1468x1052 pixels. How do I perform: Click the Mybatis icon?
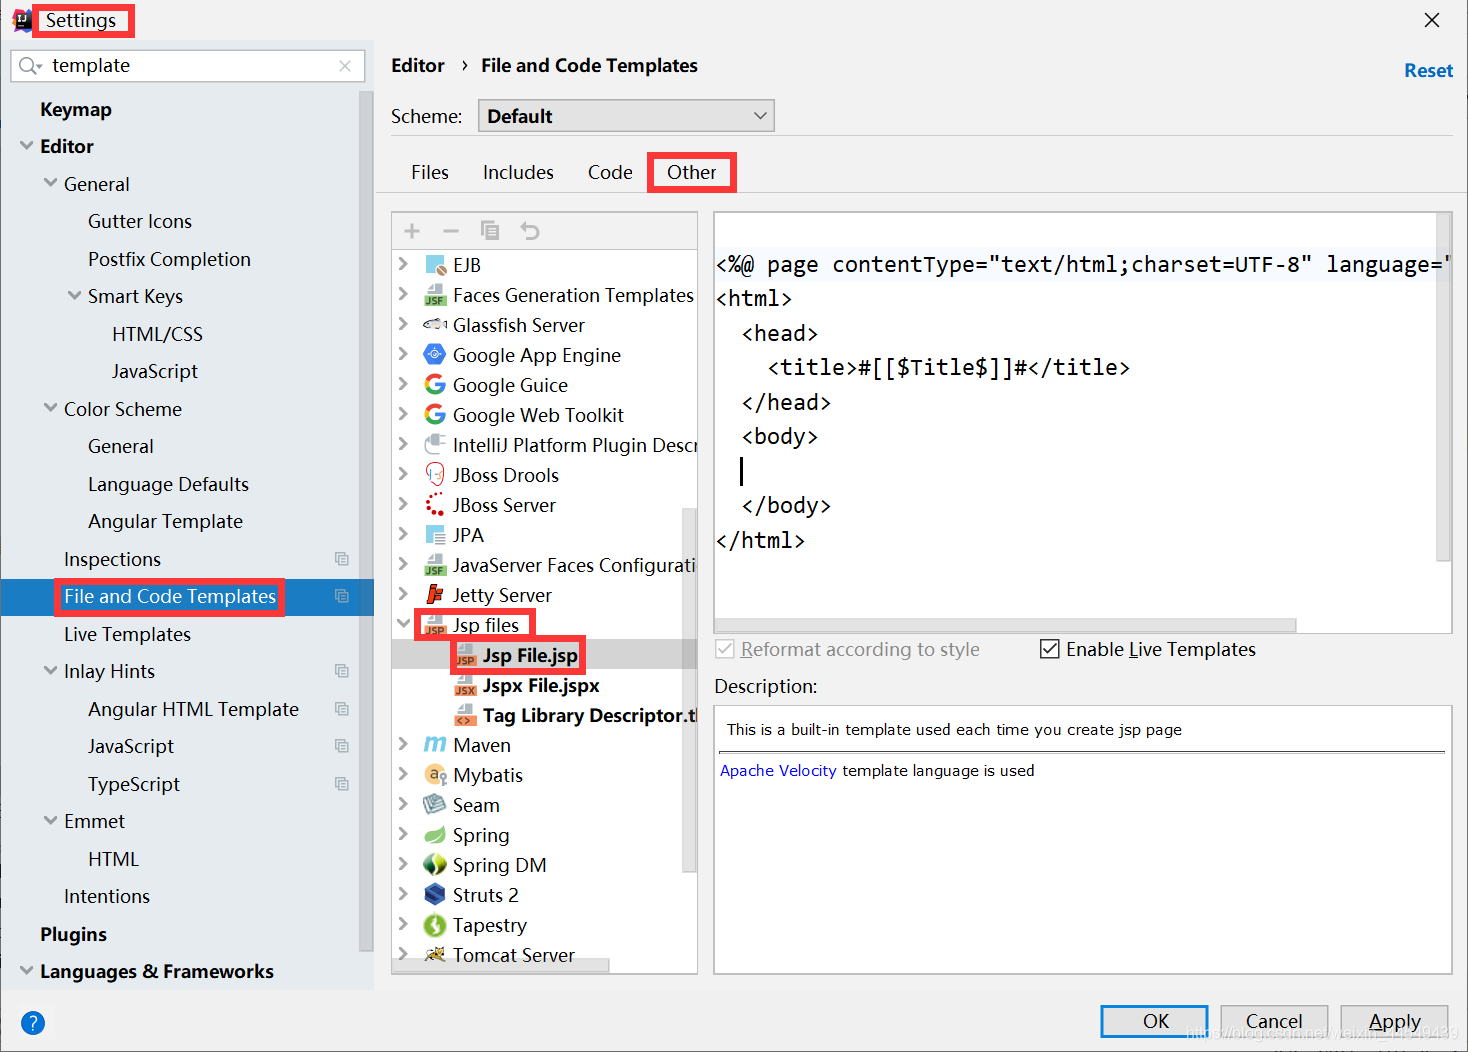[435, 775]
